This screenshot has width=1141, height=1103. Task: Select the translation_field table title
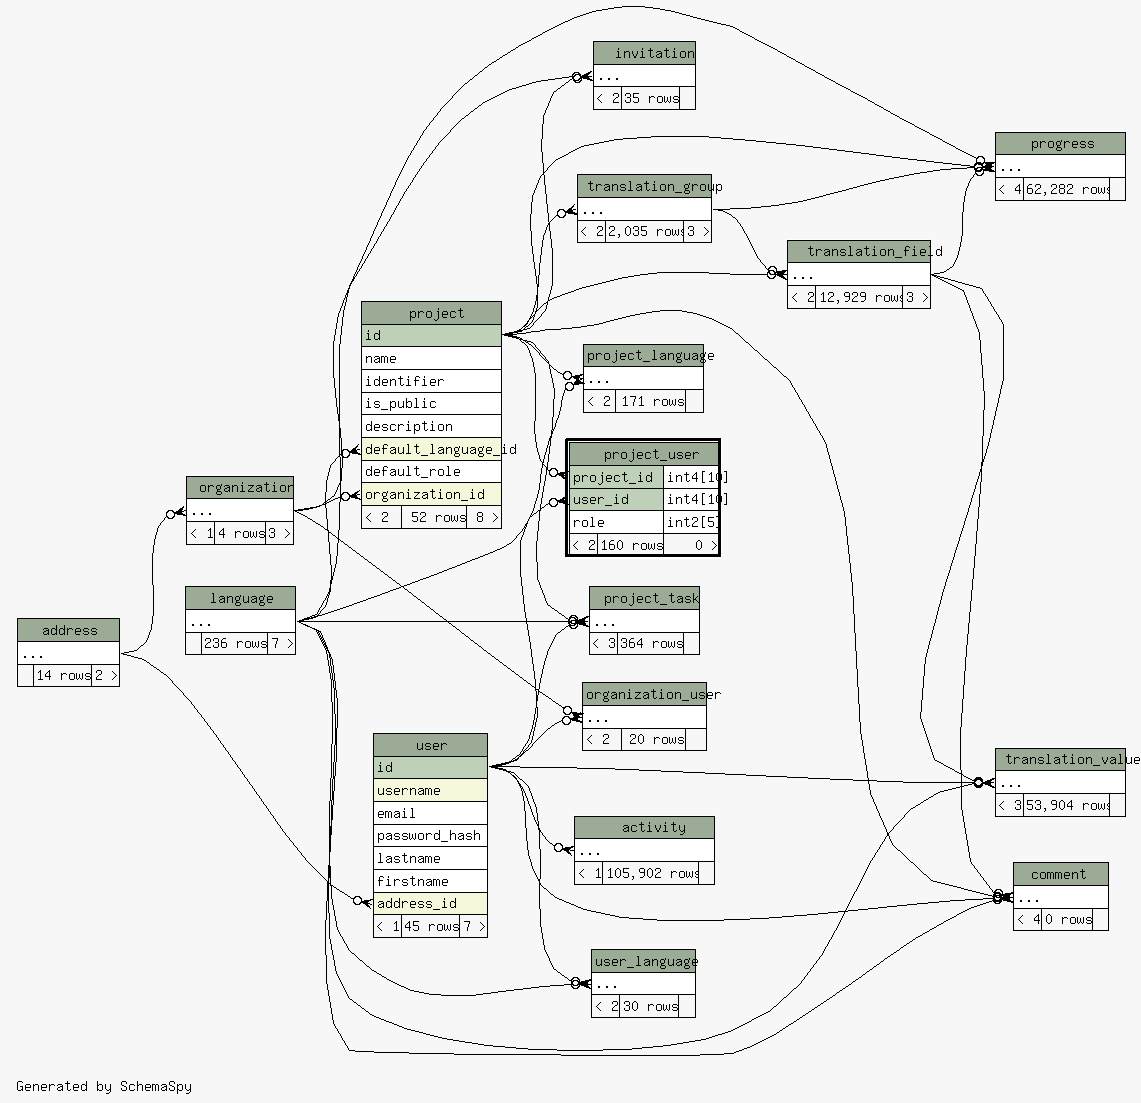point(858,251)
